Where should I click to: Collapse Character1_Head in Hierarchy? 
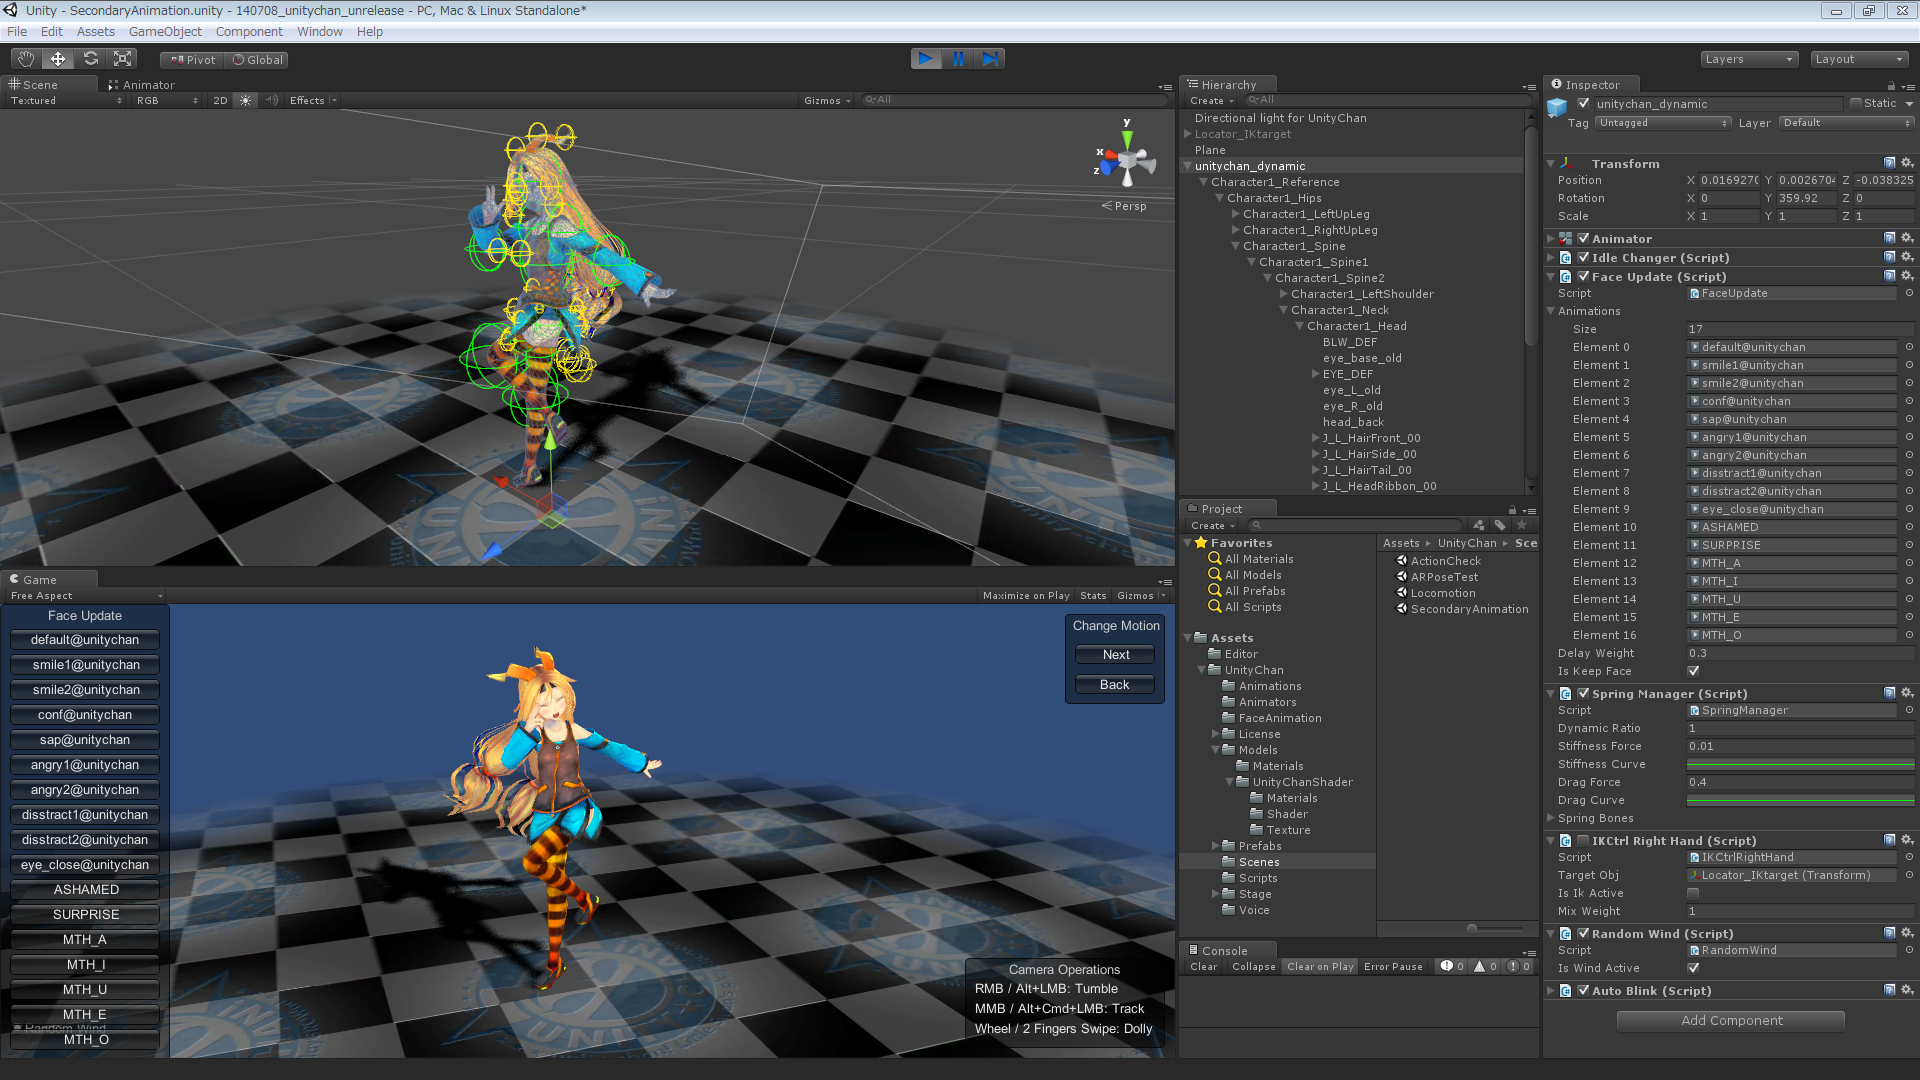pos(1300,326)
